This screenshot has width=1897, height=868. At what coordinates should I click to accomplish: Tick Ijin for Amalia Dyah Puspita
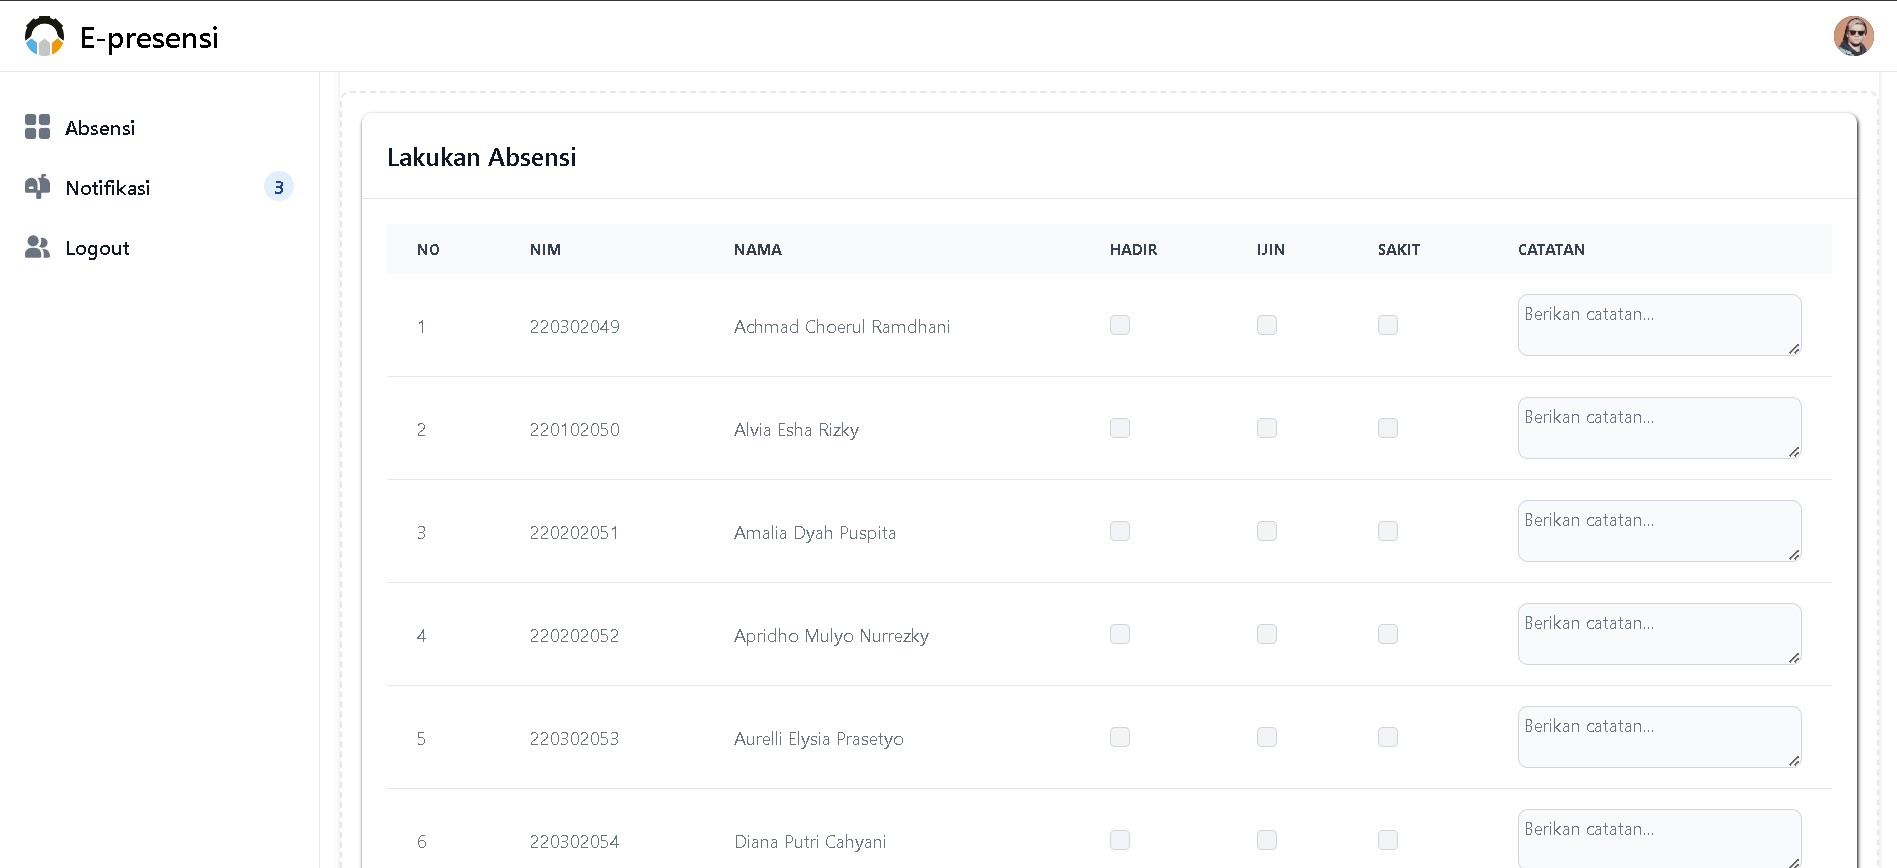[x=1267, y=531]
